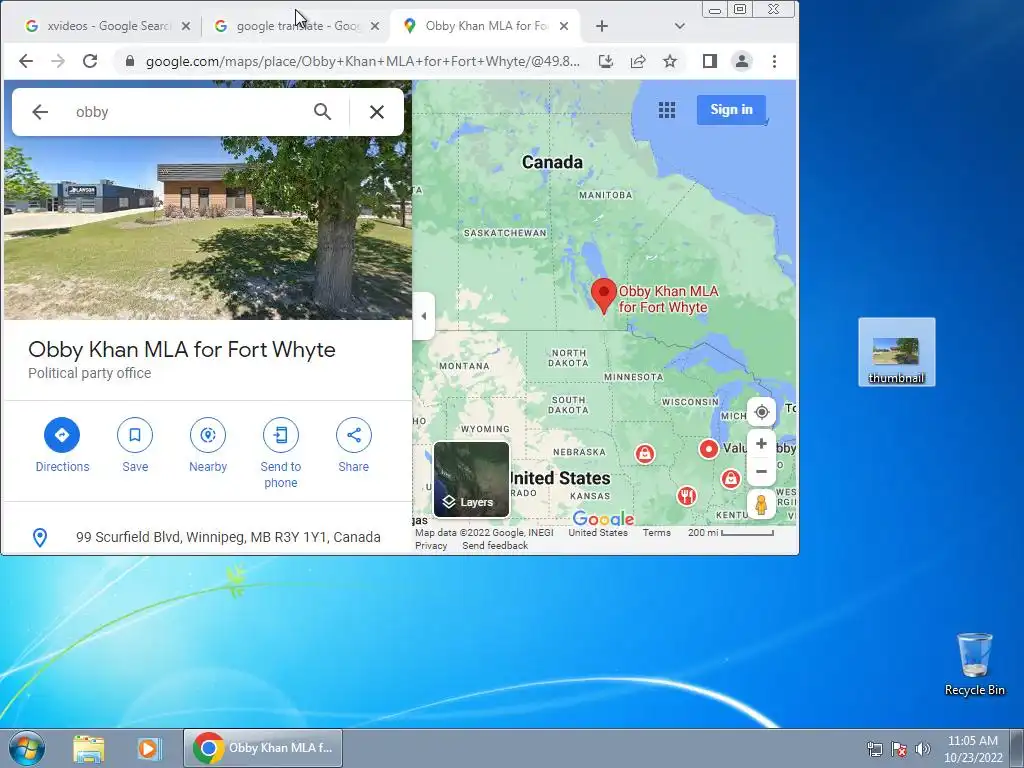Click the address 99 Scurfield Blvd, Winnipeg

228,537
